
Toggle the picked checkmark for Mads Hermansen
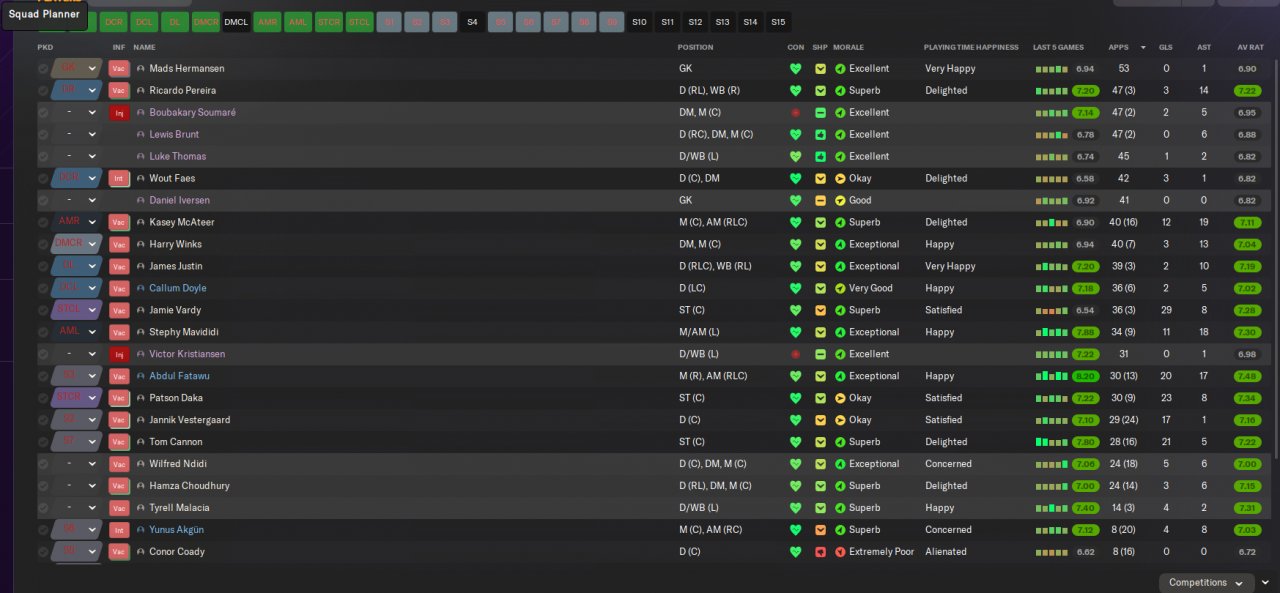click(x=43, y=69)
